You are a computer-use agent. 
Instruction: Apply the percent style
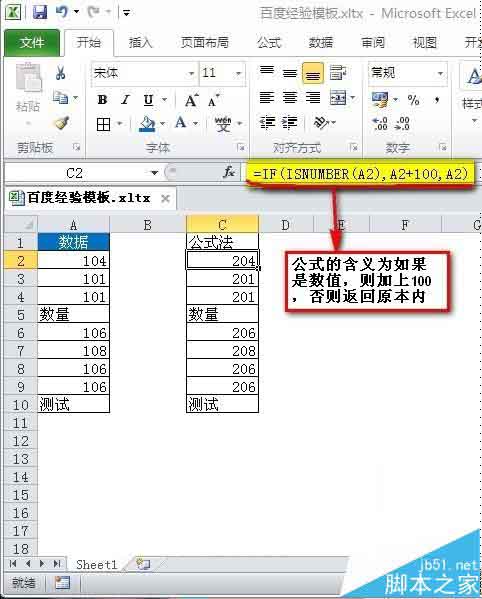pyautogui.click(x=413, y=100)
